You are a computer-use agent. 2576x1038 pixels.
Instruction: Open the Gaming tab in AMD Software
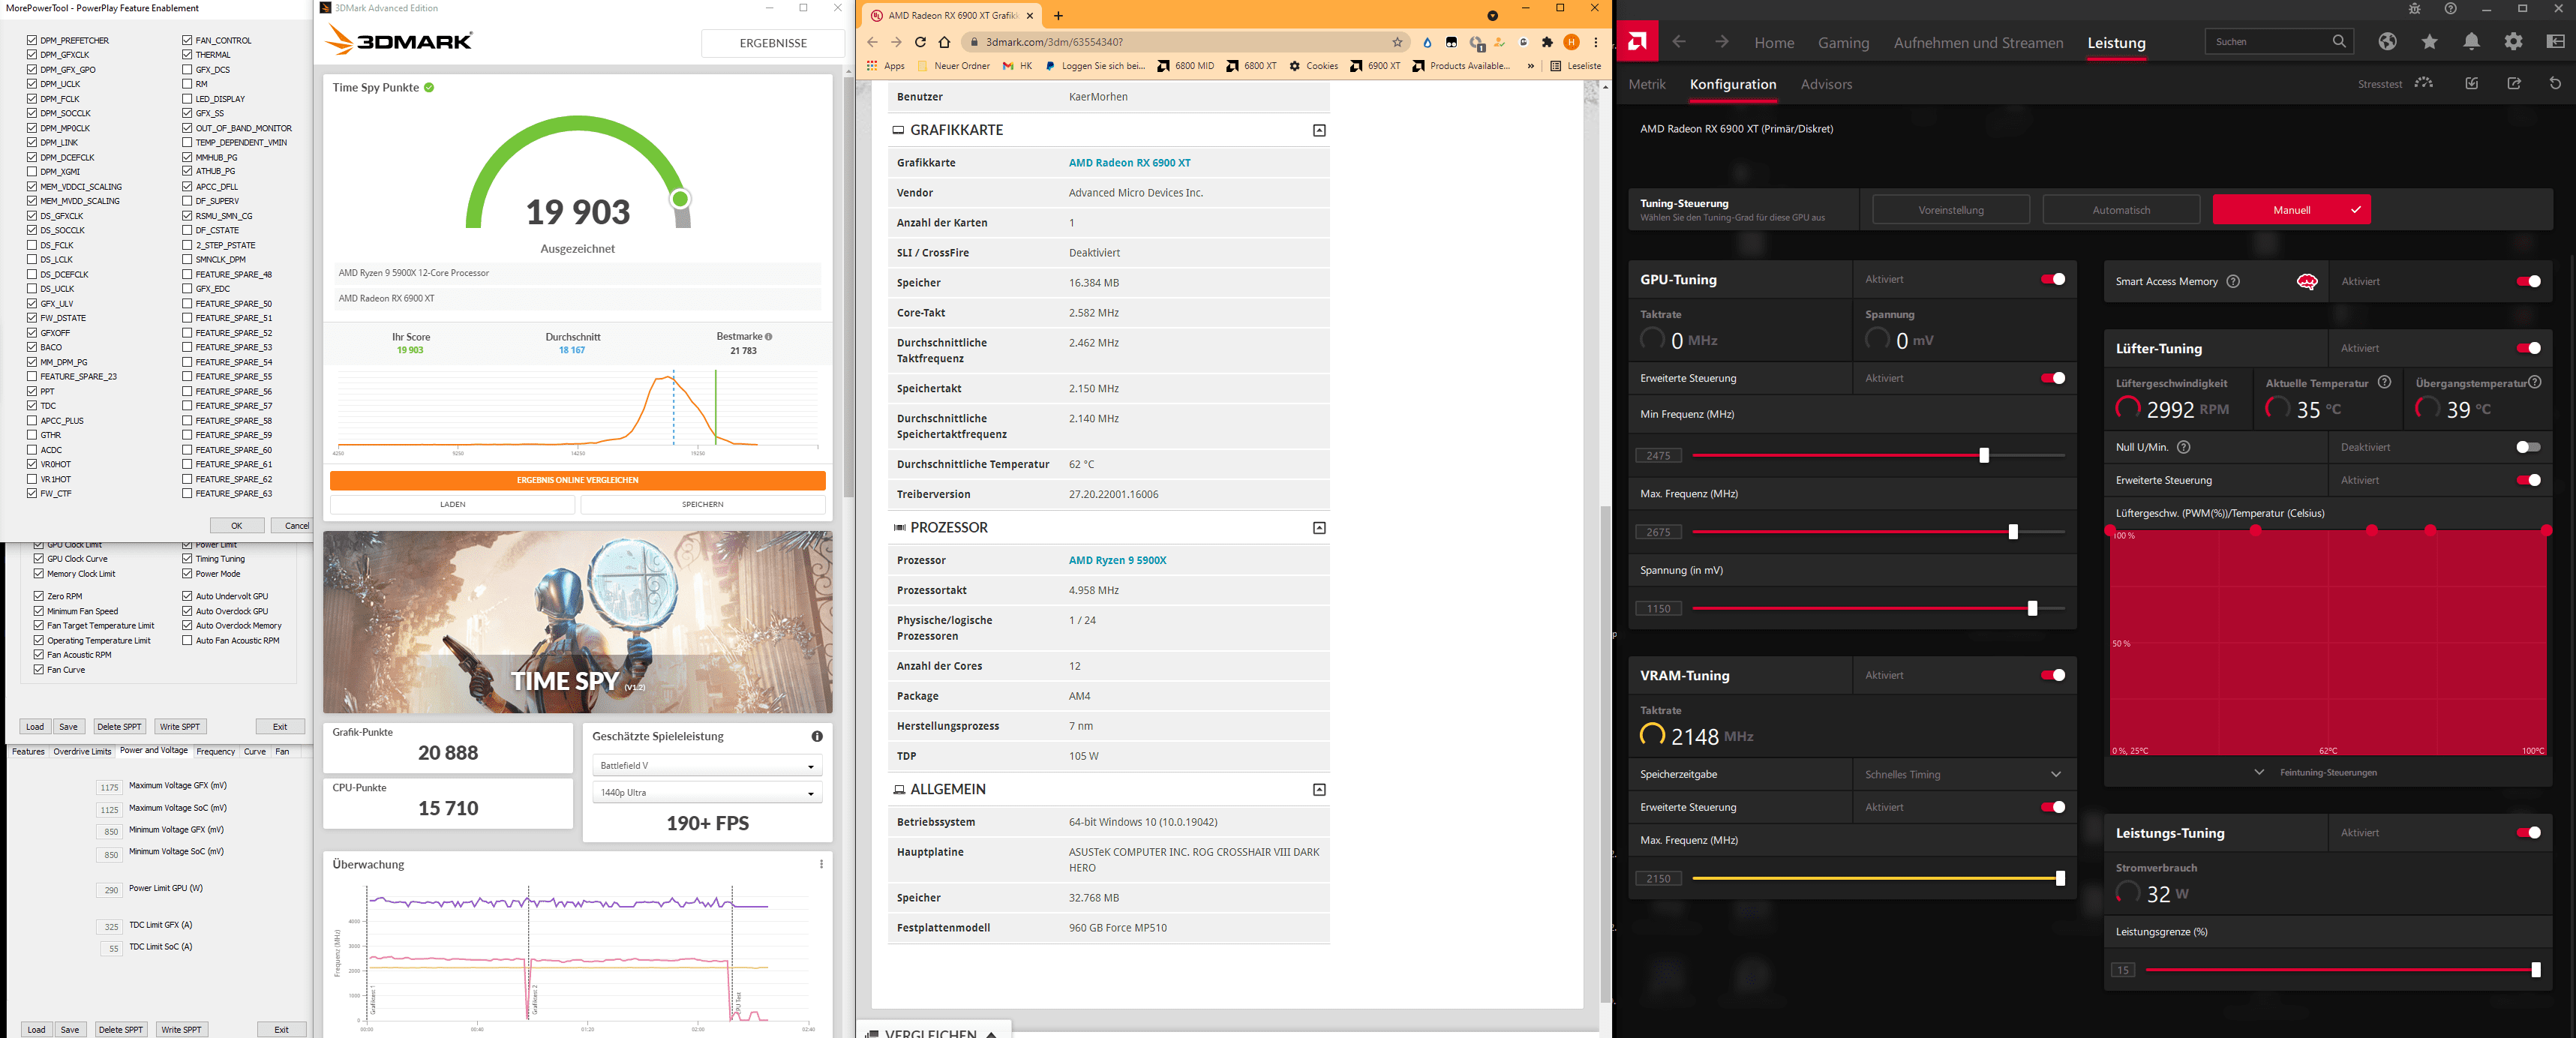[x=1843, y=42]
